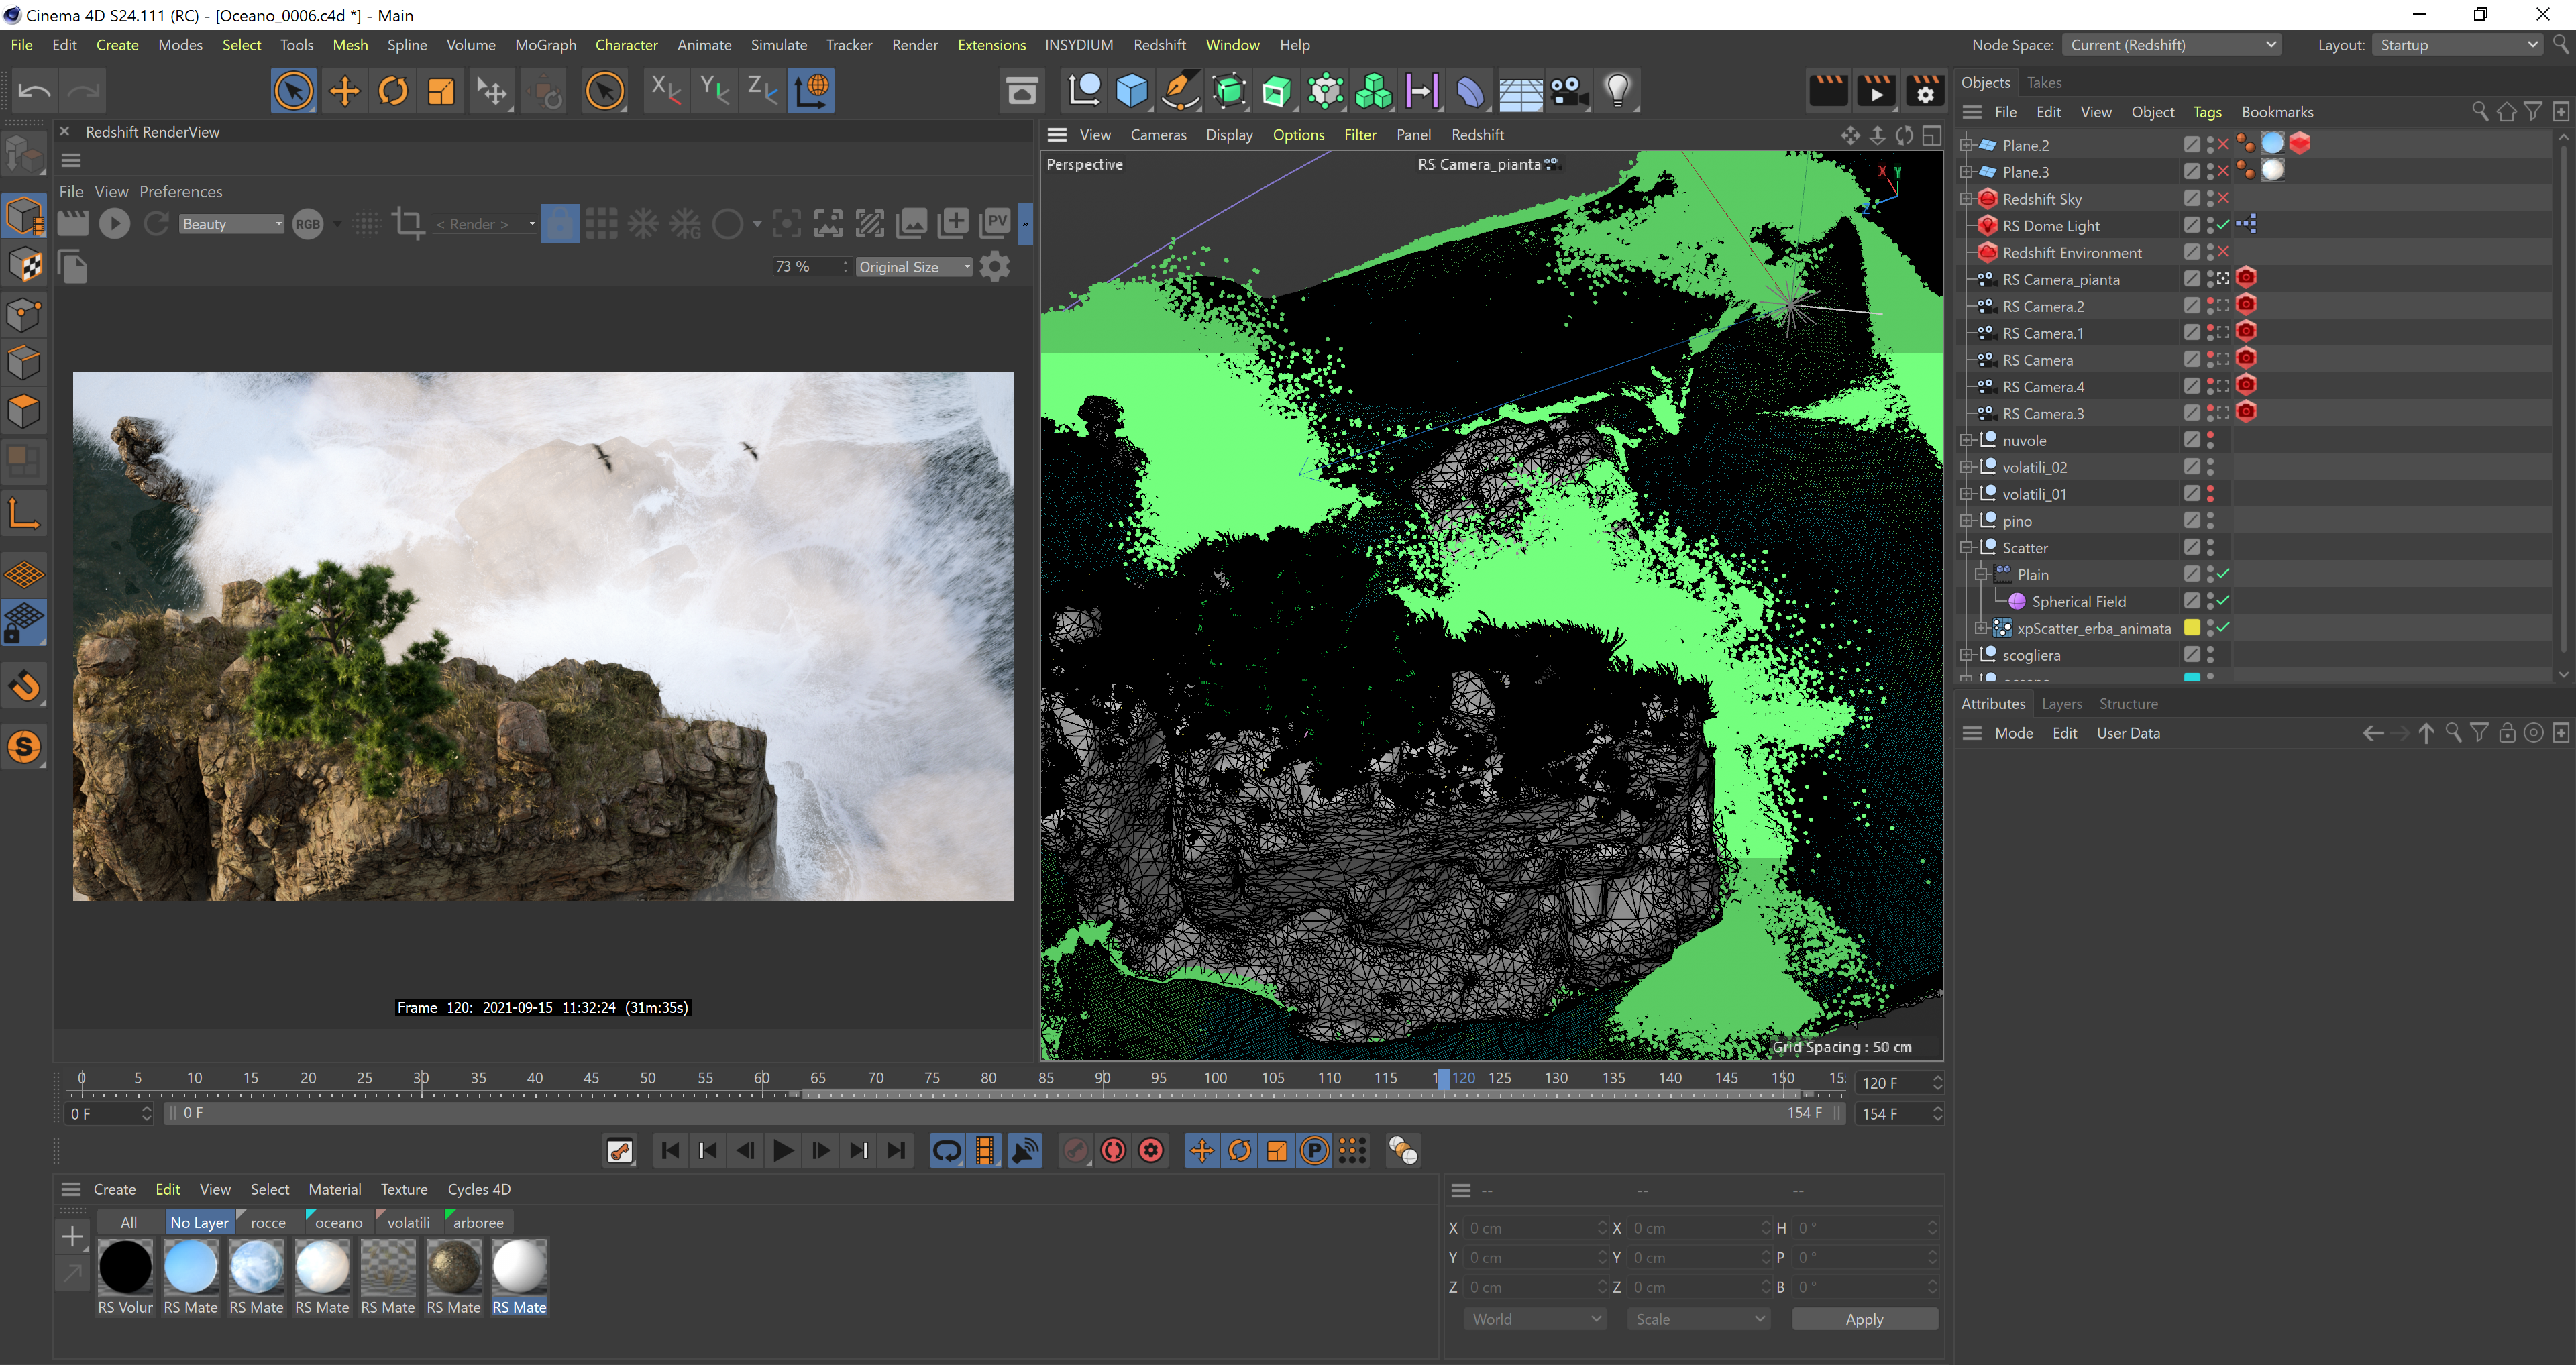Open the MoGraph menu
This screenshot has height=1365, width=2576.
545,45
